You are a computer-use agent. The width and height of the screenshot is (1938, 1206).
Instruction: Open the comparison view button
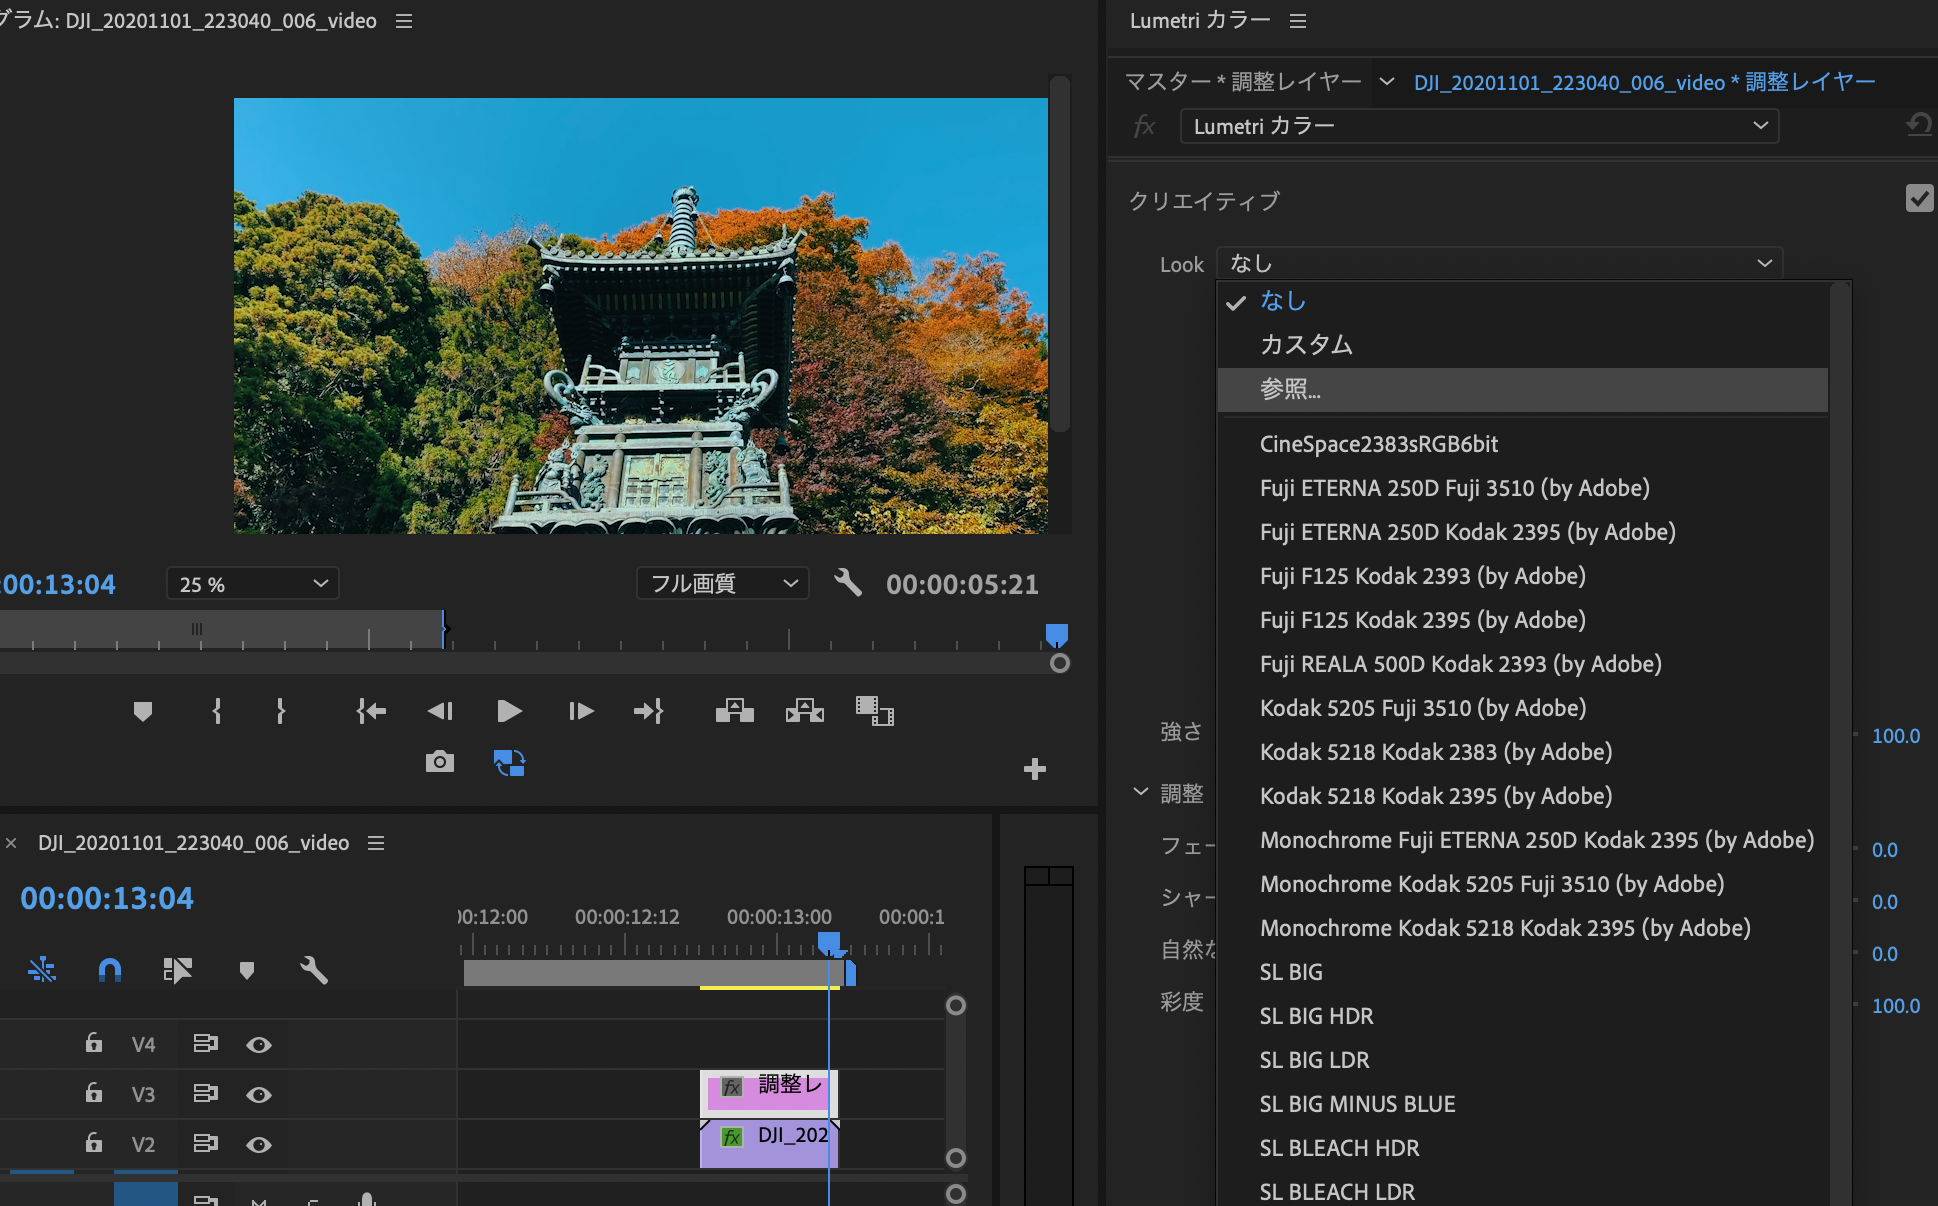pyautogui.click(x=875, y=711)
